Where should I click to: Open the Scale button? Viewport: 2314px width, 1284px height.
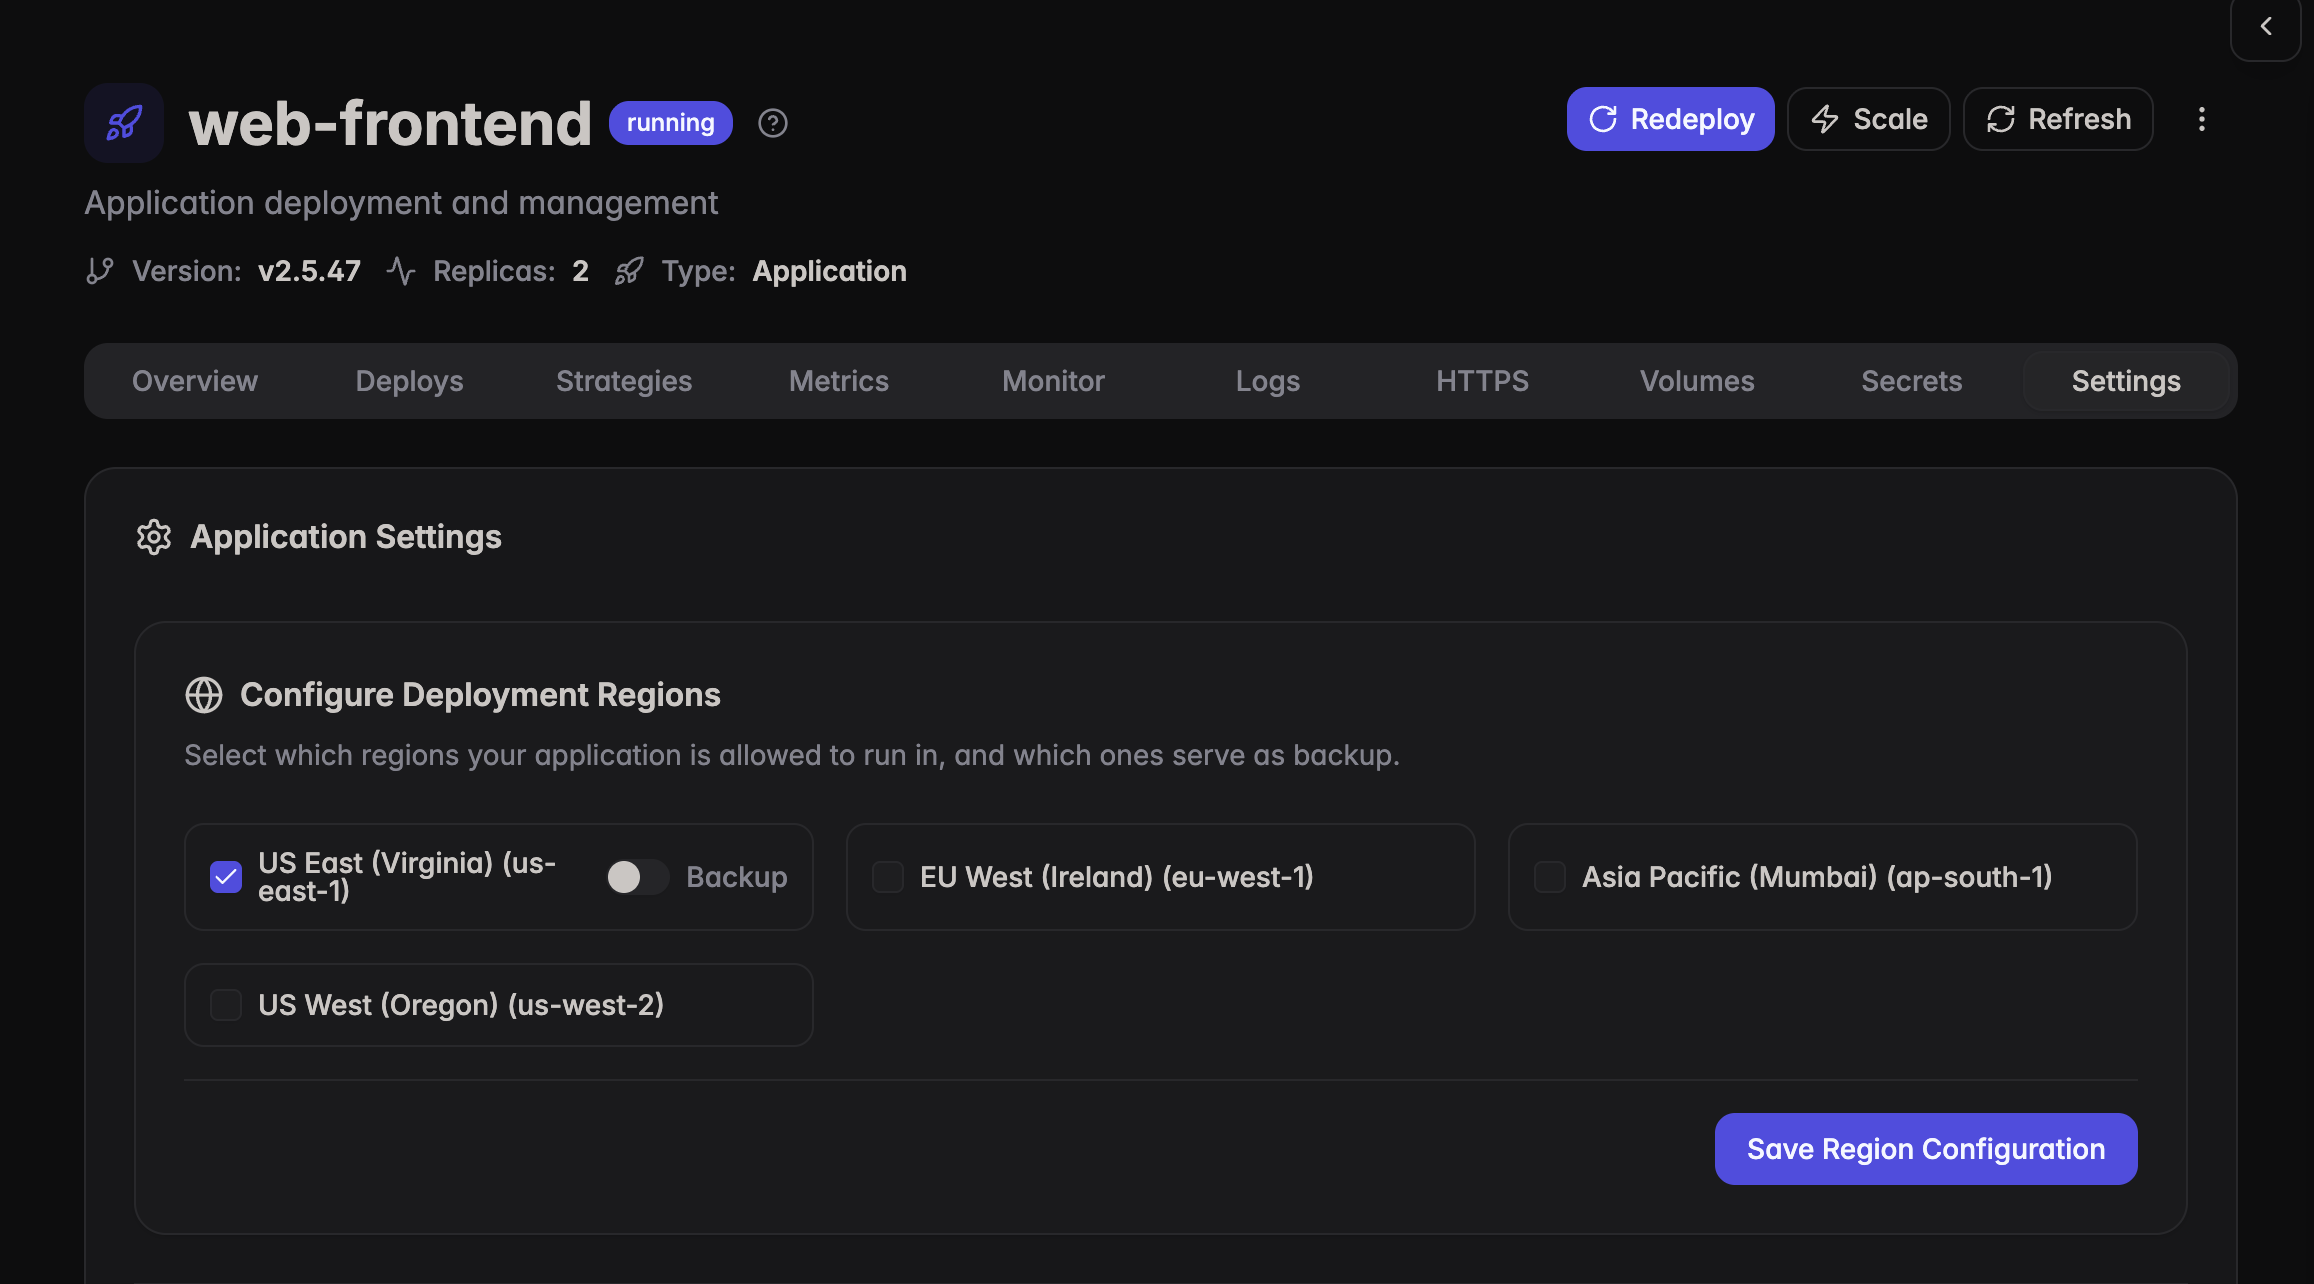coord(1869,119)
